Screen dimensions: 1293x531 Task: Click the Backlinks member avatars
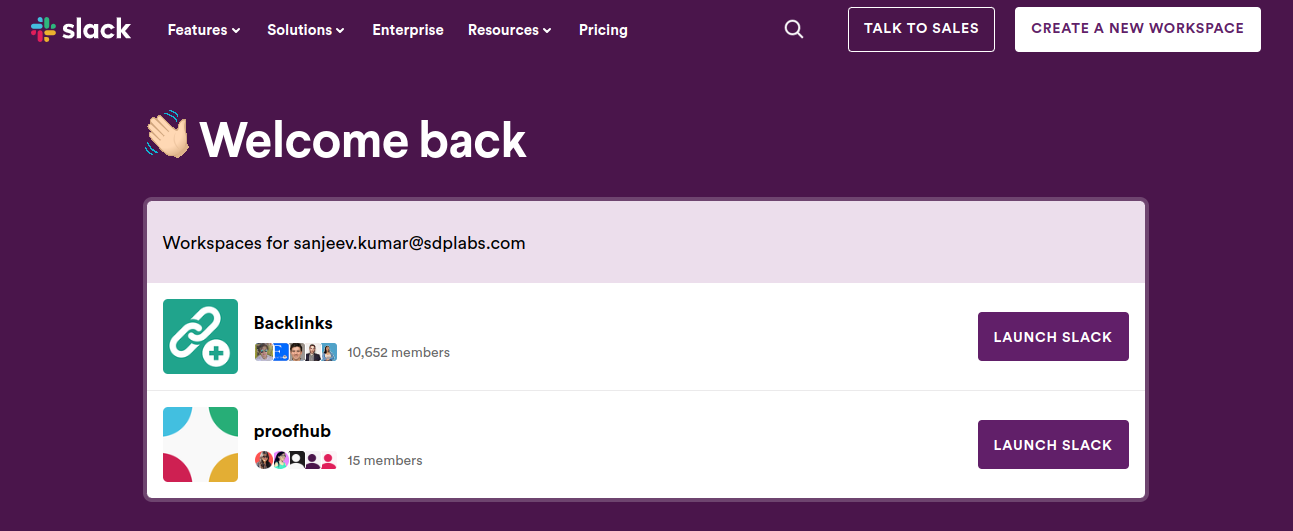296,352
